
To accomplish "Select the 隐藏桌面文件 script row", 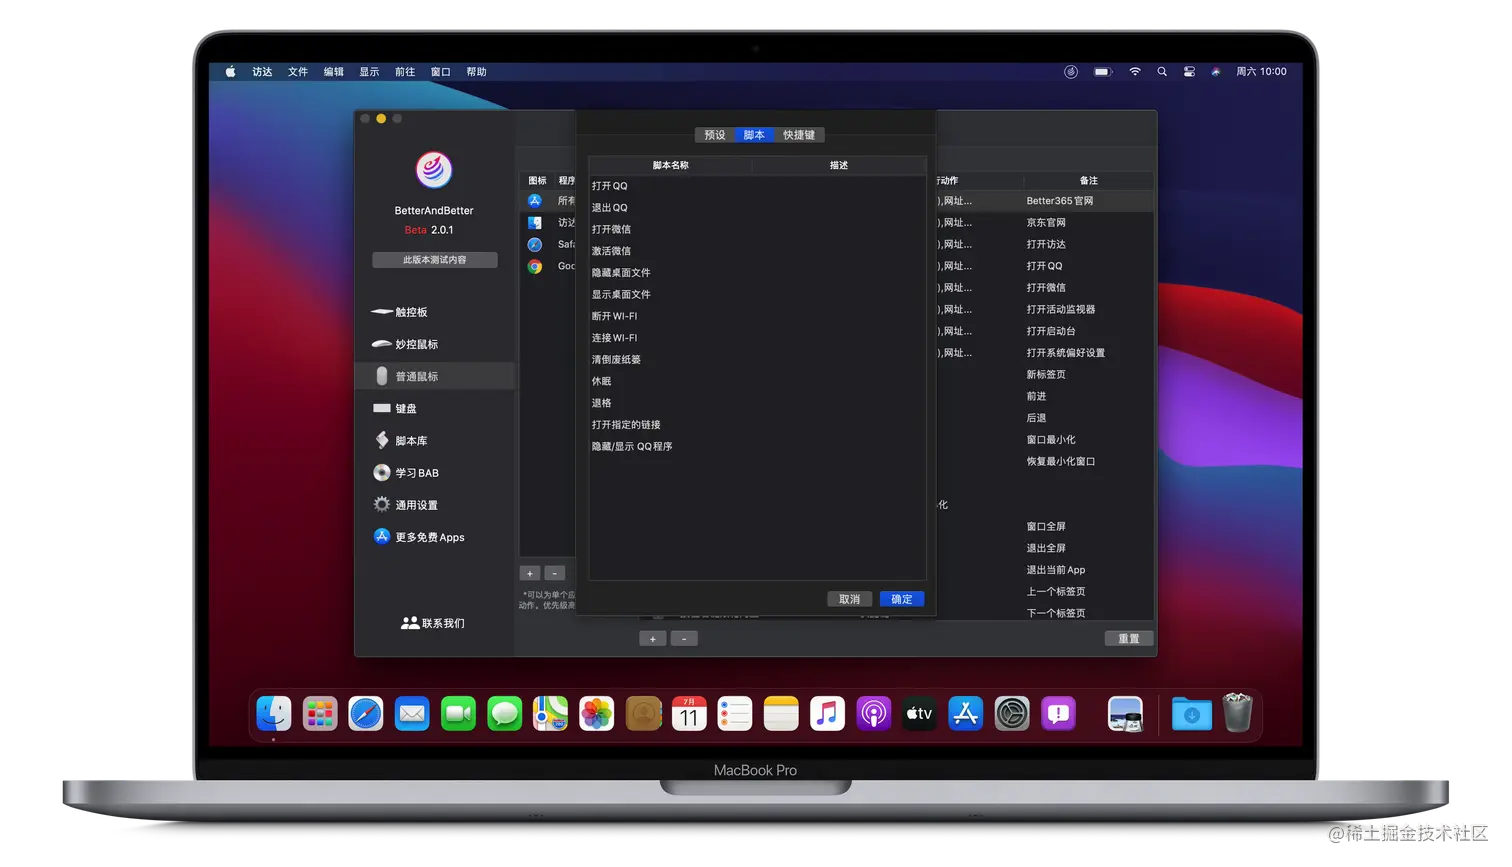I will [757, 273].
